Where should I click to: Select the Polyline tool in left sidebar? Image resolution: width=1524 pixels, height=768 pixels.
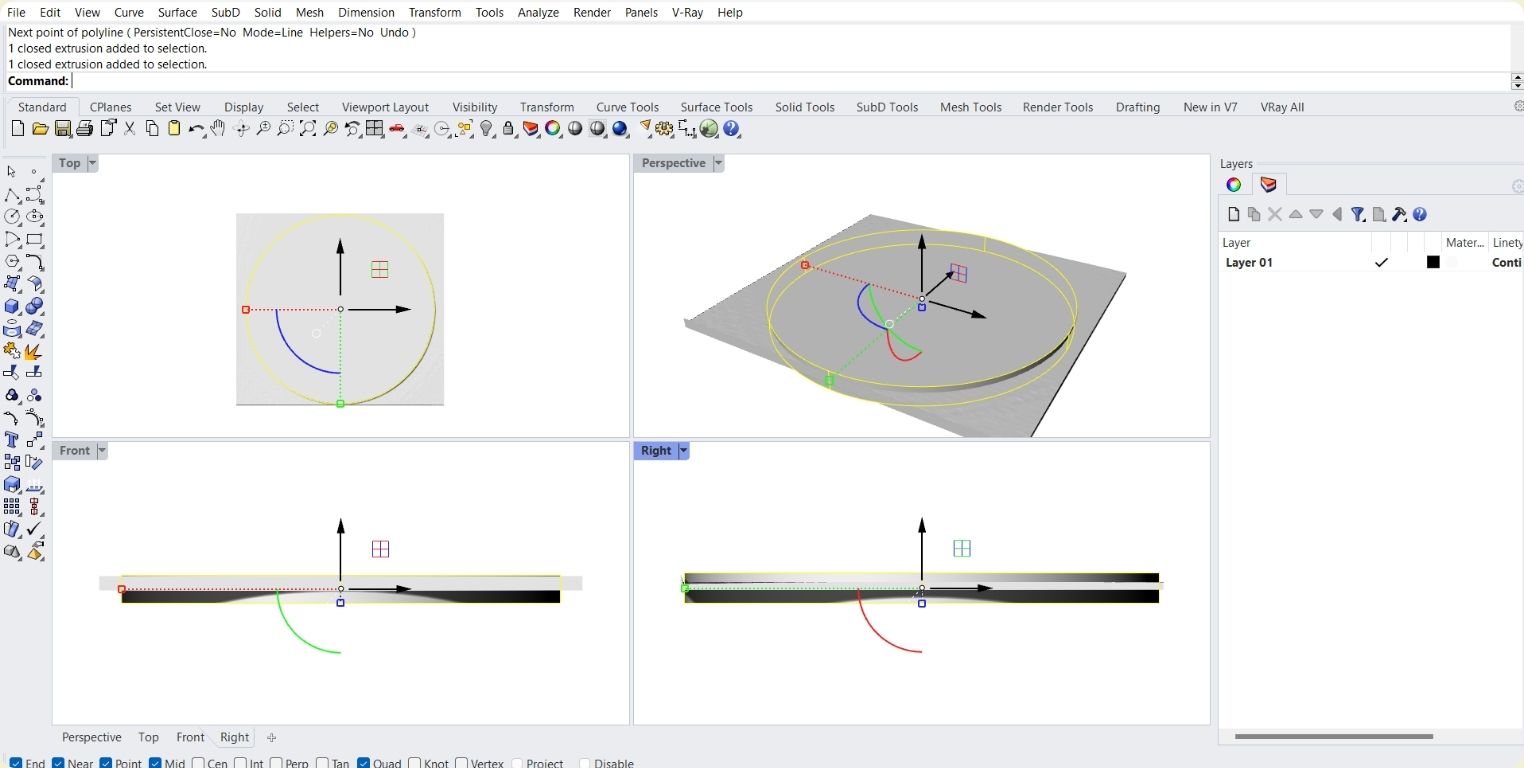click(x=13, y=195)
